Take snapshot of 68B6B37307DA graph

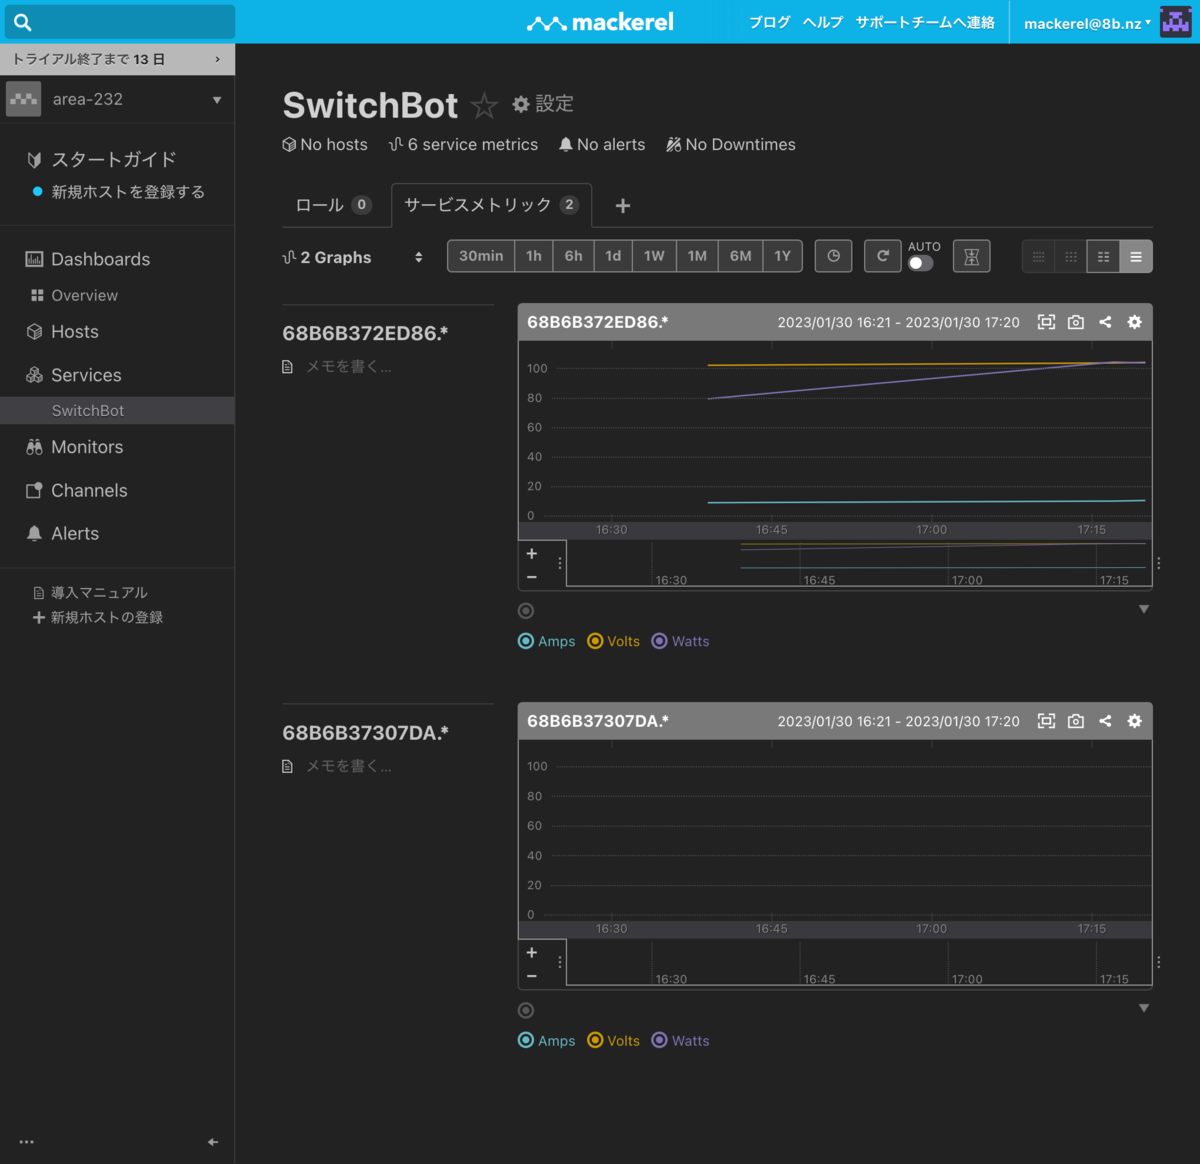[x=1076, y=721]
